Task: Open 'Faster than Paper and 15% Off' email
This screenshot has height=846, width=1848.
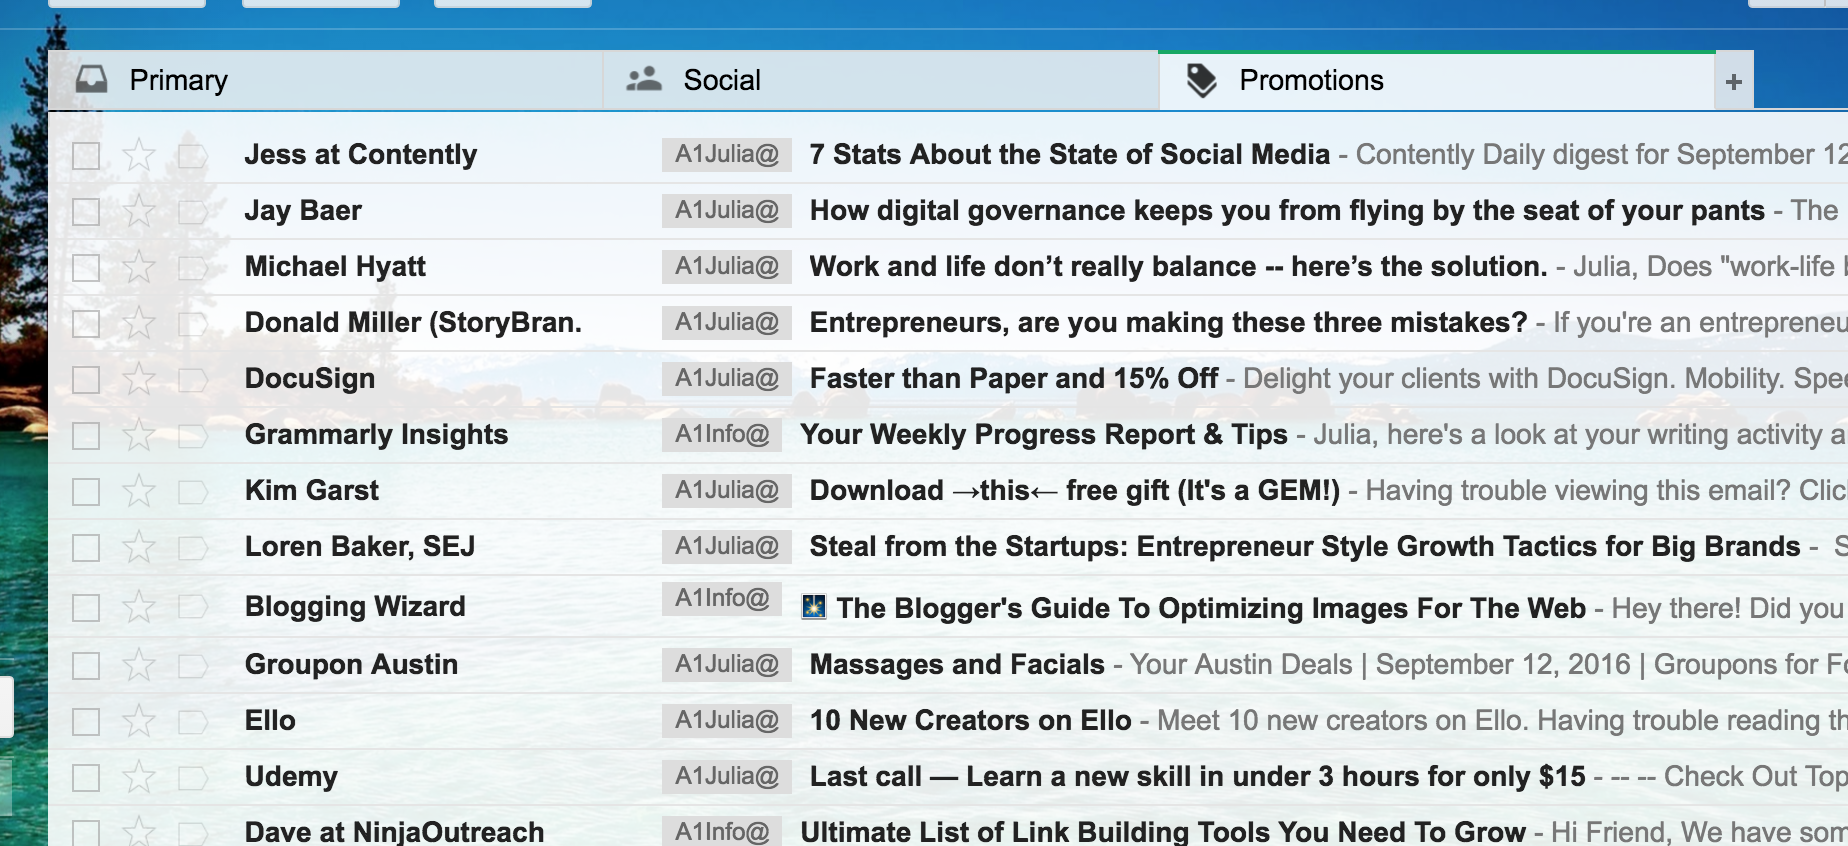Action: coord(1014,379)
